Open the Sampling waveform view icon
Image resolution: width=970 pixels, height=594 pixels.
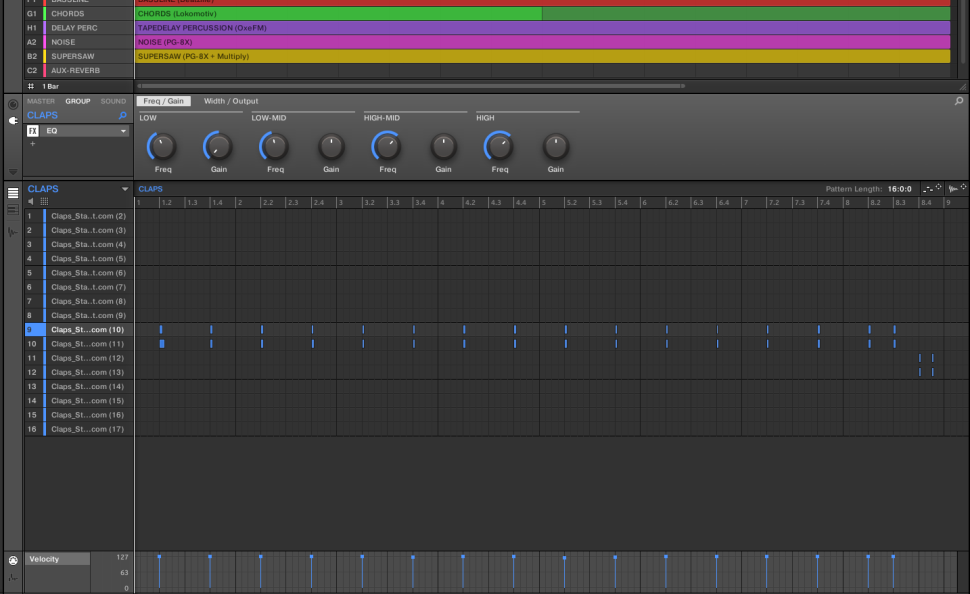tap(13, 232)
